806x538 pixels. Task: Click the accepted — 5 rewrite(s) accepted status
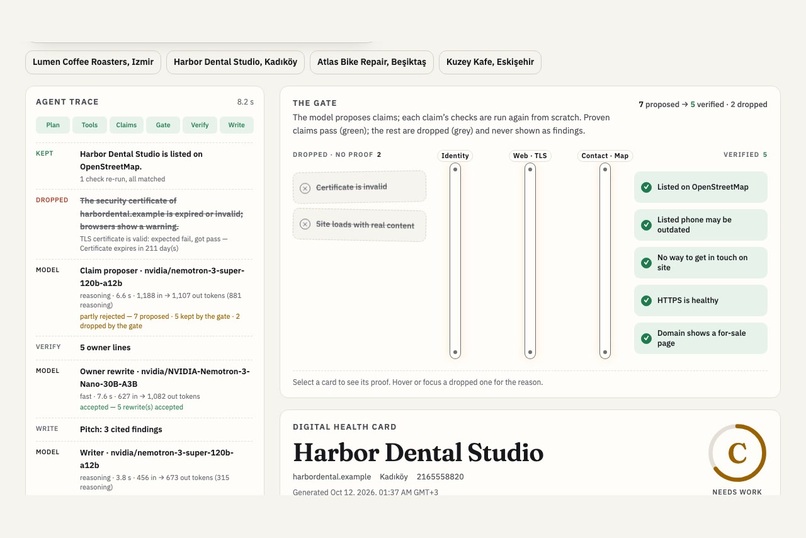(x=132, y=407)
